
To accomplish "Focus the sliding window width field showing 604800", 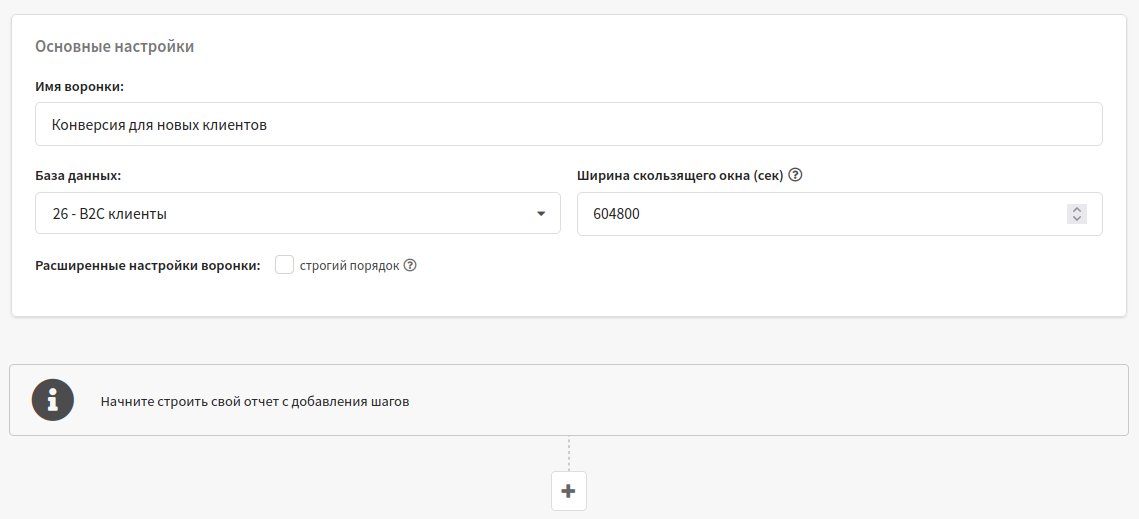I will [x=840, y=214].
